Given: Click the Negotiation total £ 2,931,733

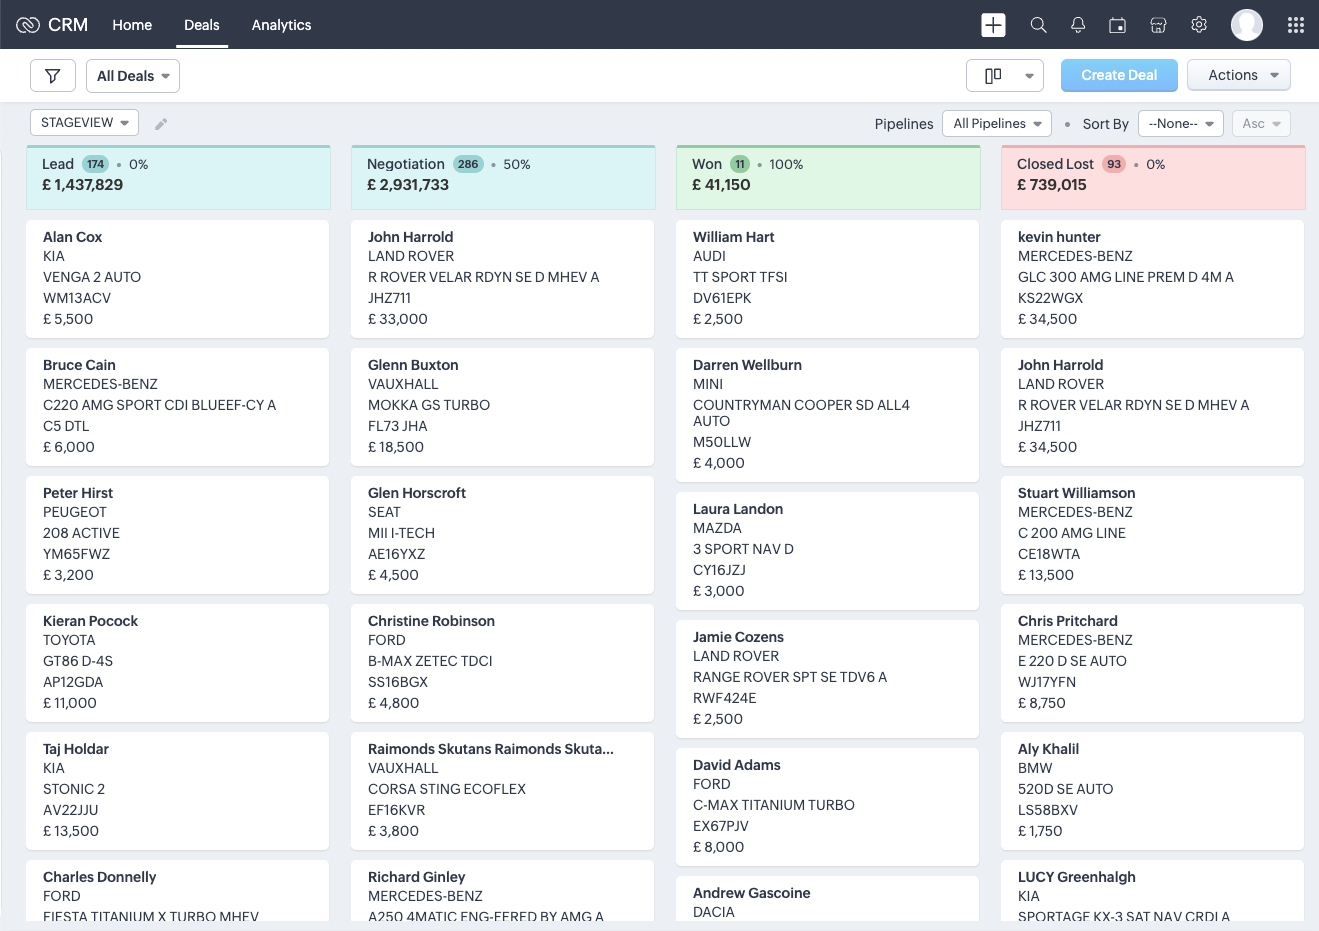Looking at the screenshot, I should pyautogui.click(x=408, y=185).
